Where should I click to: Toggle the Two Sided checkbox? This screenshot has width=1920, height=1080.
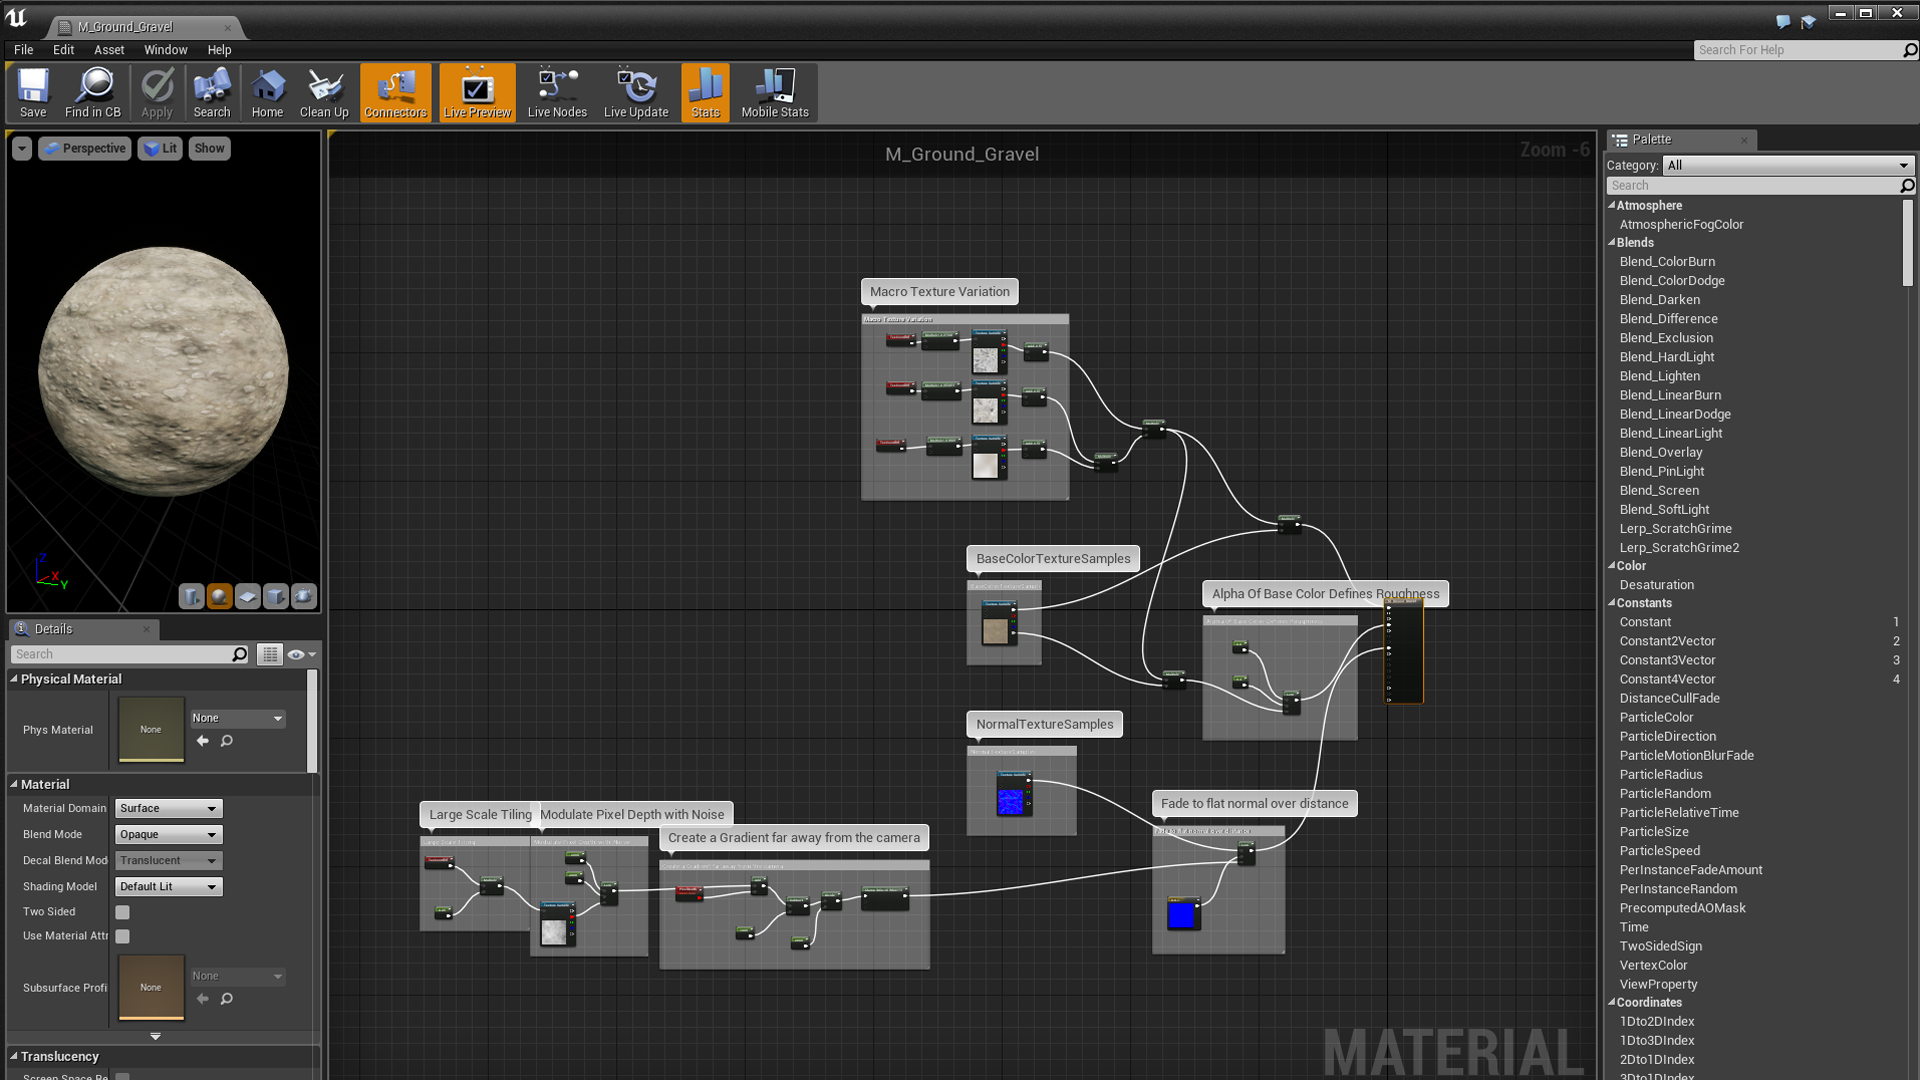point(123,911)
